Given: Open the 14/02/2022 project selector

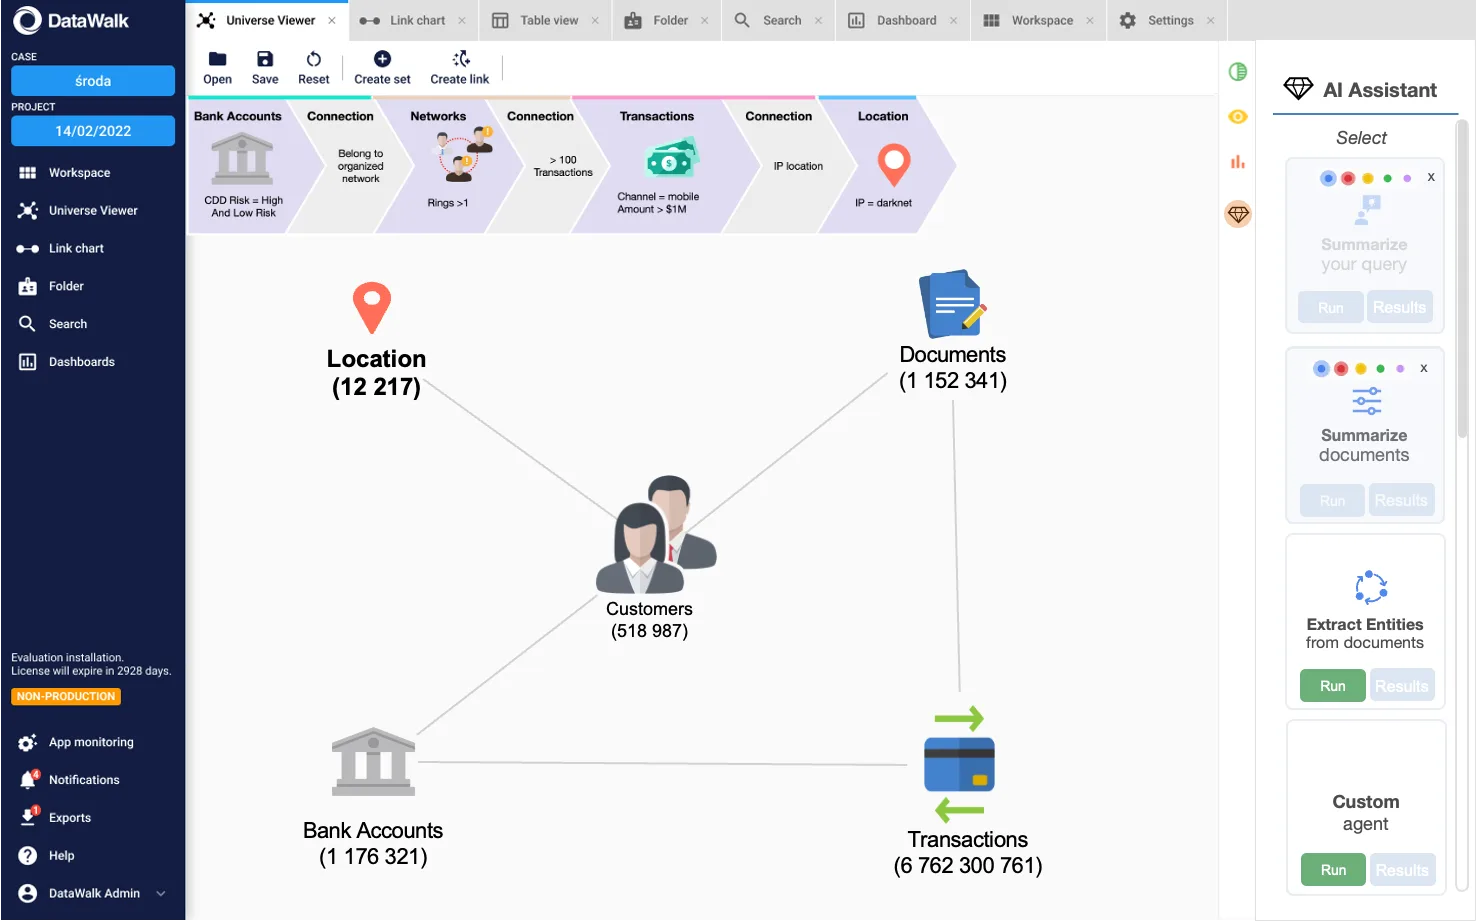Looking at the screenshot, I should [93, 130].
